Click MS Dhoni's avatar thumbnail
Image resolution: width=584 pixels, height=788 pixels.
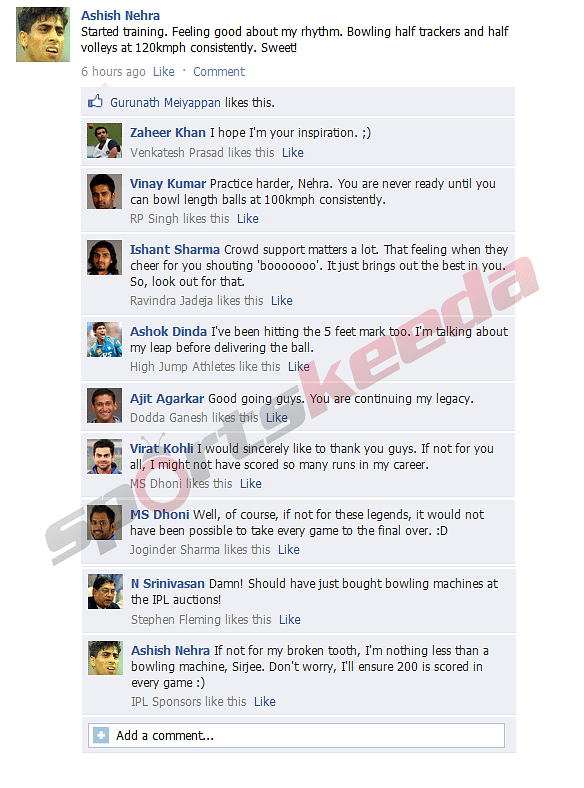(105, 523)
